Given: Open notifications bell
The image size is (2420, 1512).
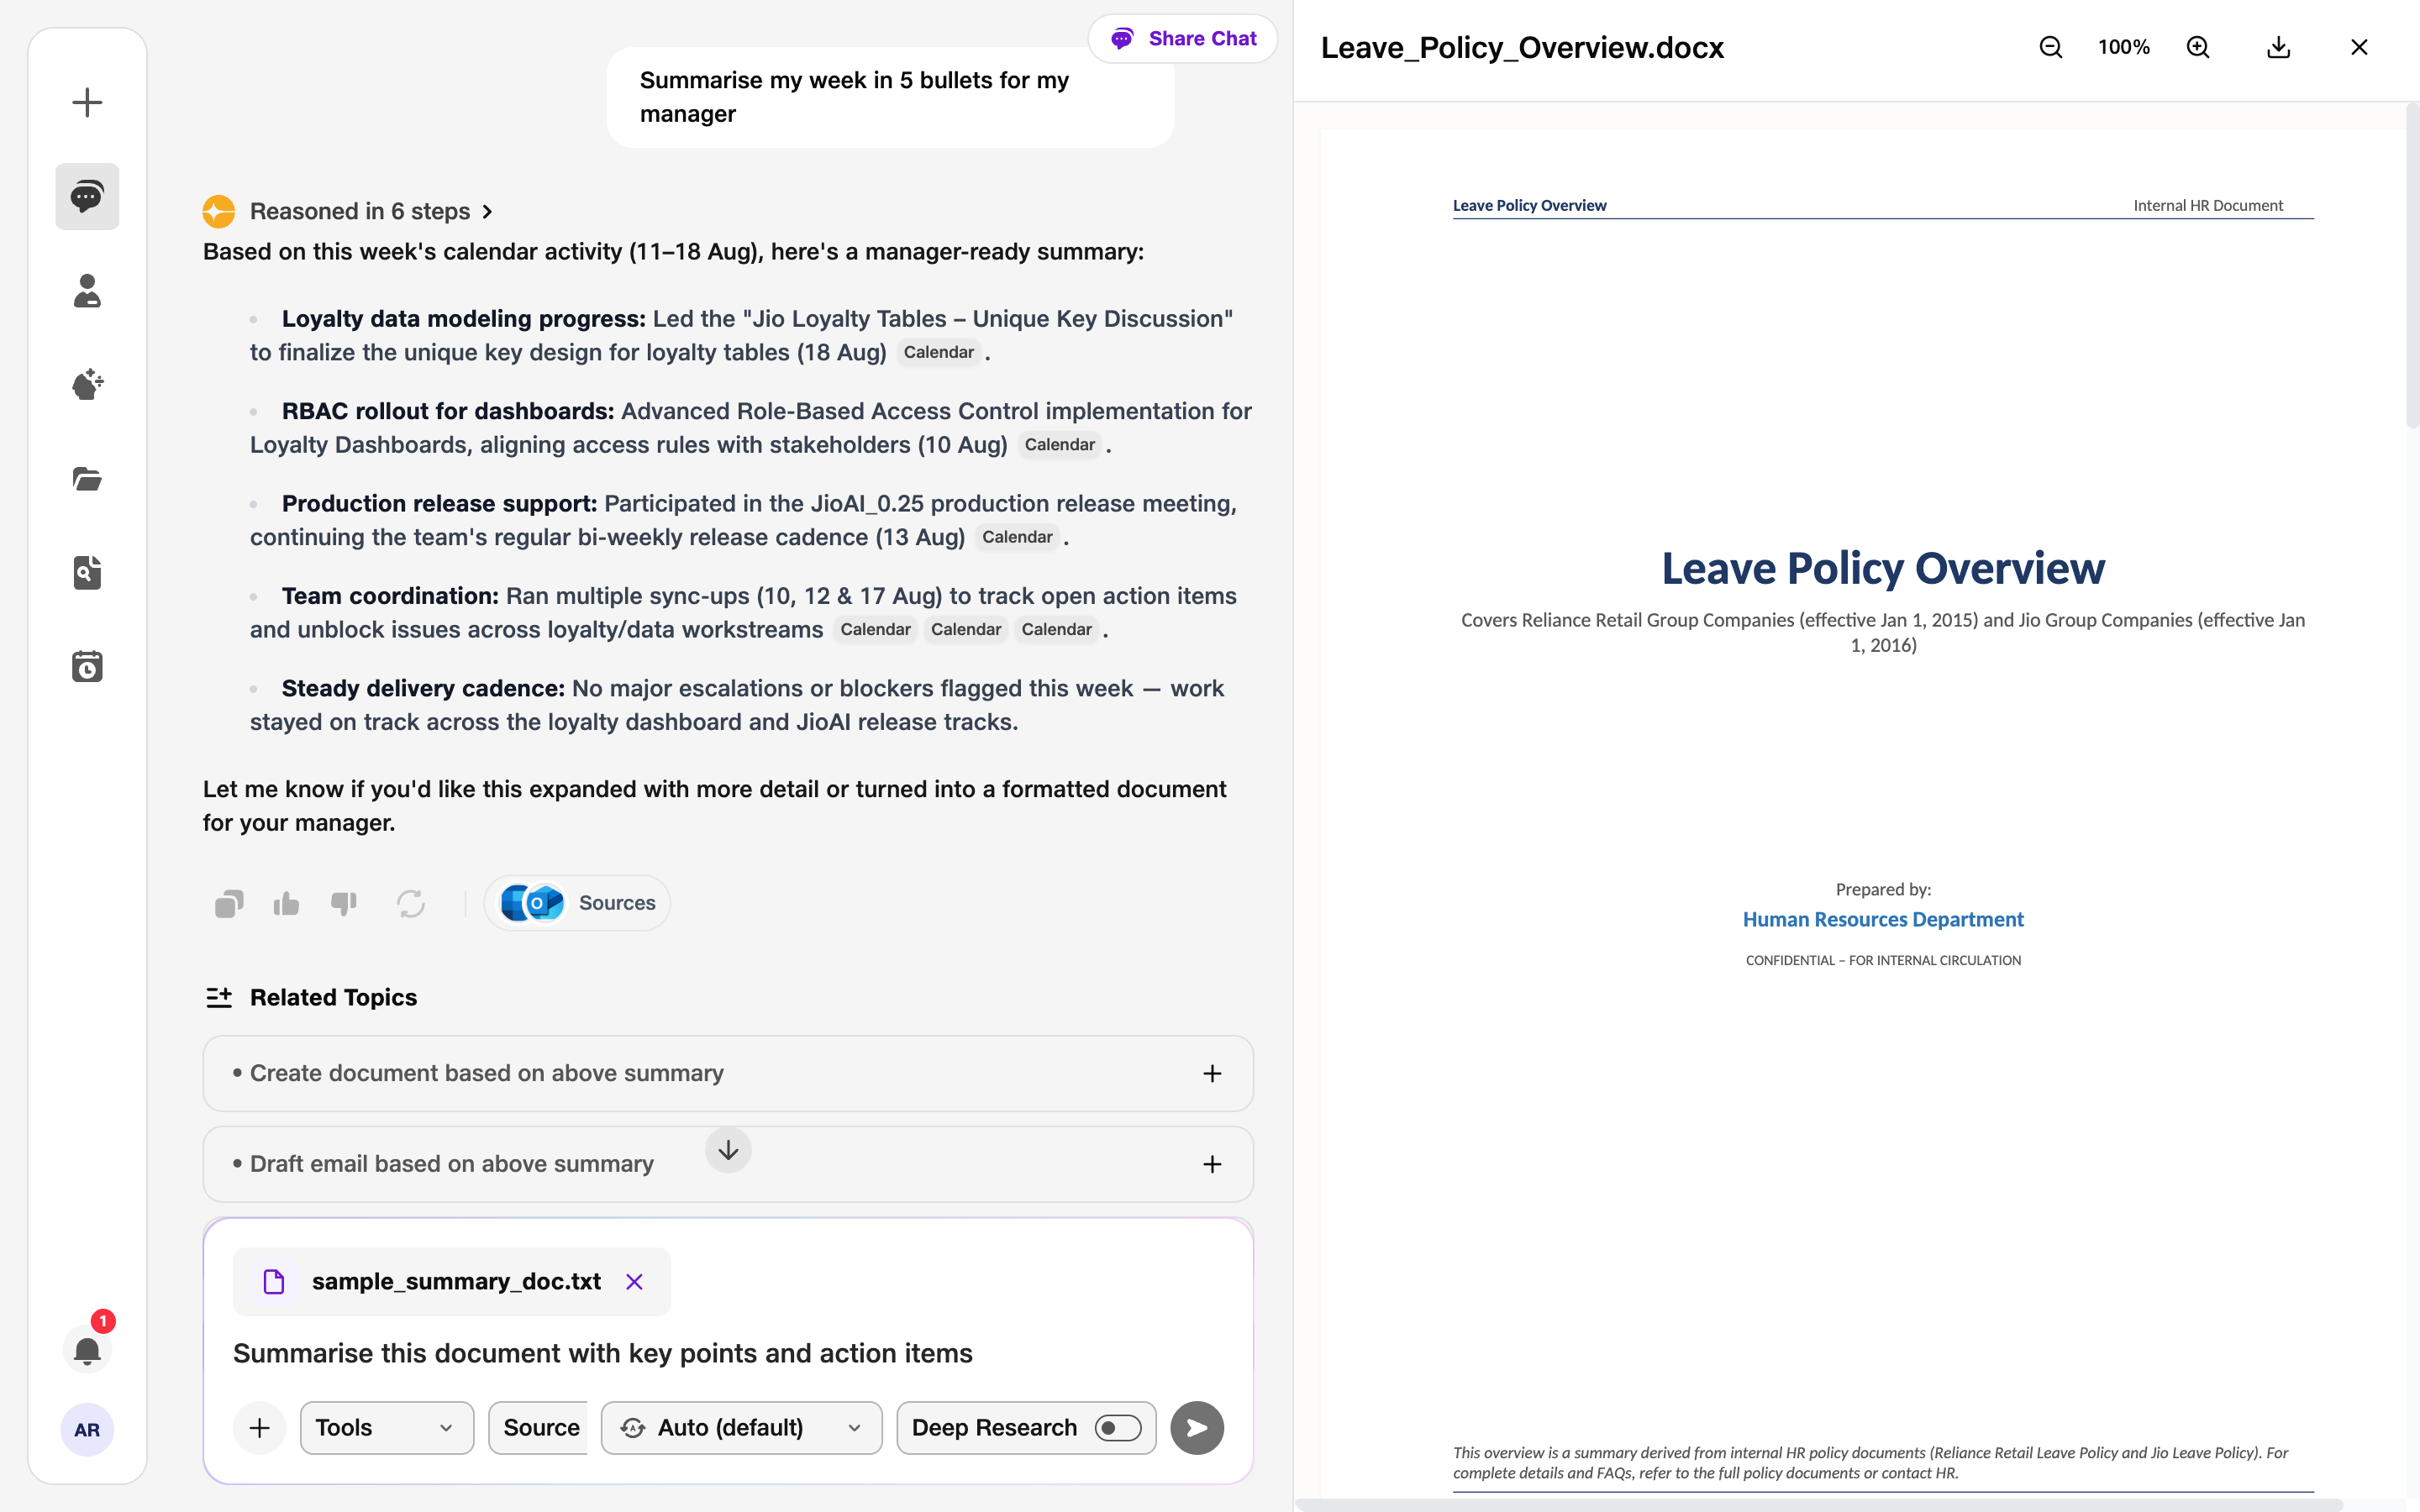Looking at the screenshot, I should pos(87,1350).
